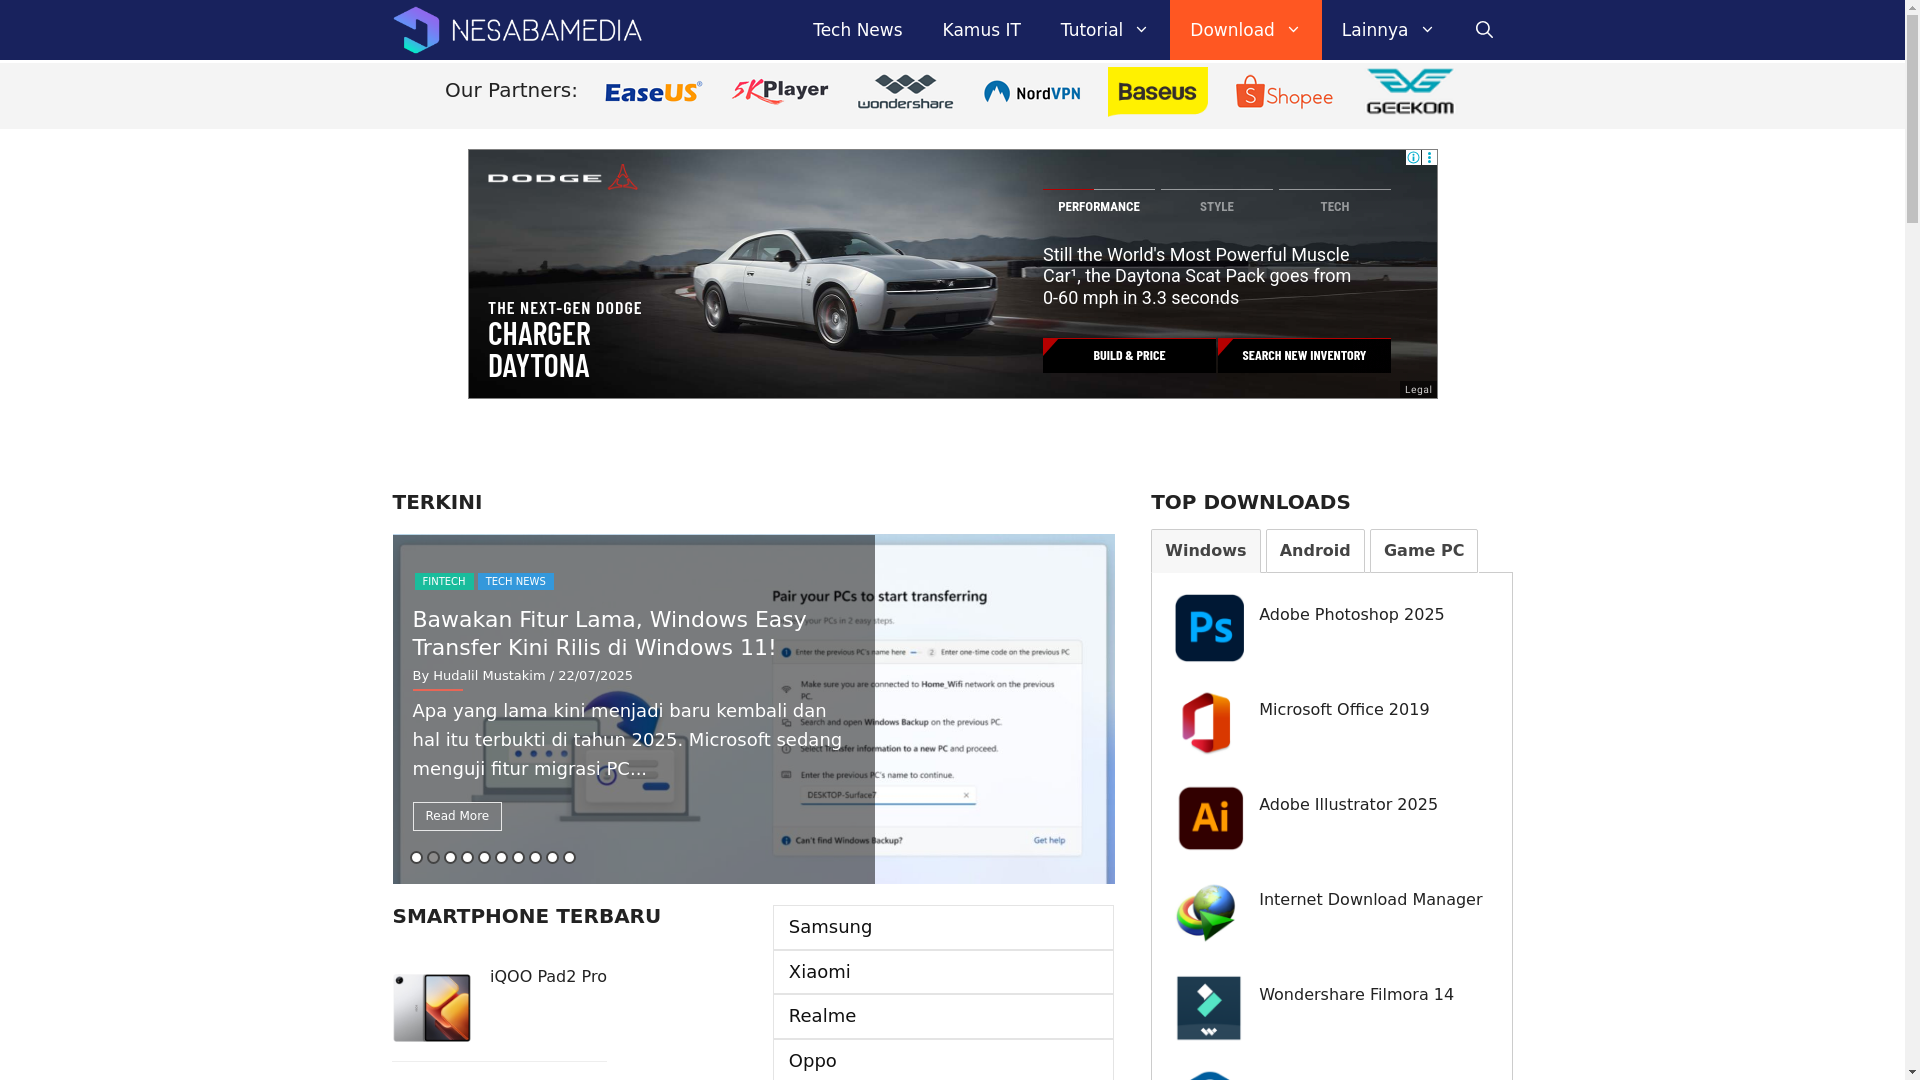Open the Nesabamedia home logo
This screenshot has height=1080, width=1920.
click(517, 30)
